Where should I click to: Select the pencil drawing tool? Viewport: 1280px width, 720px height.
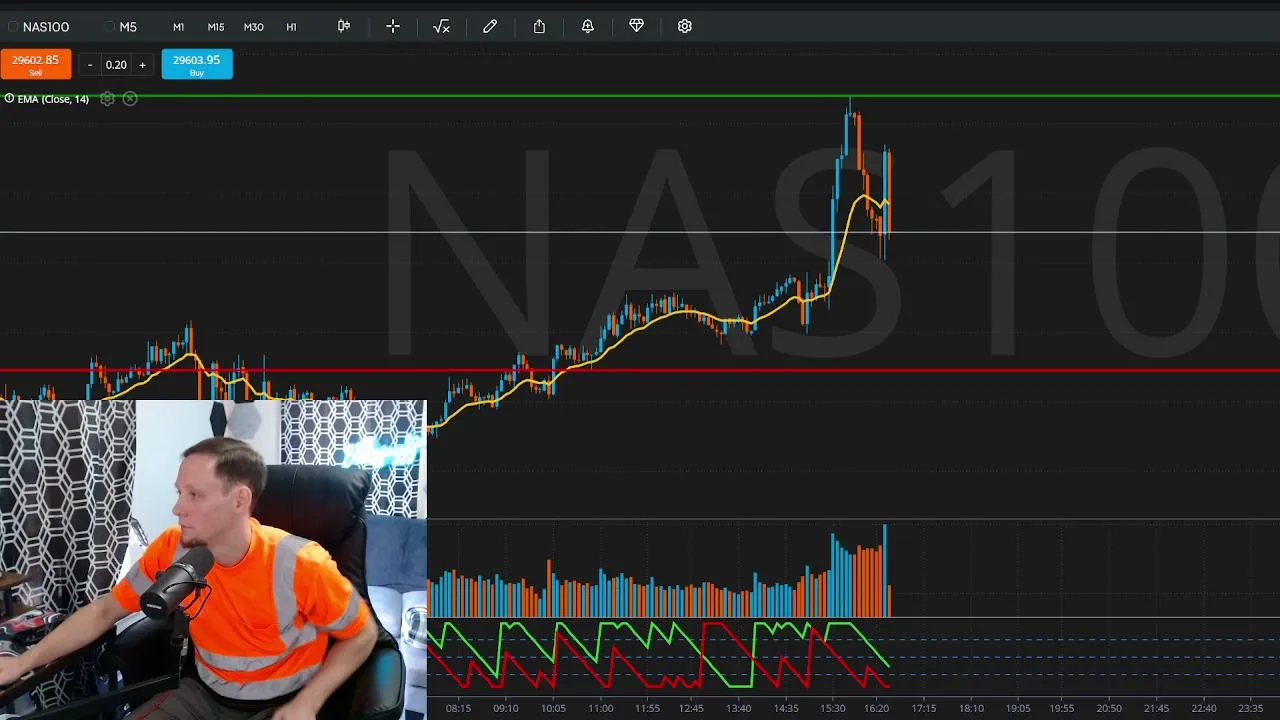[490, 26]
